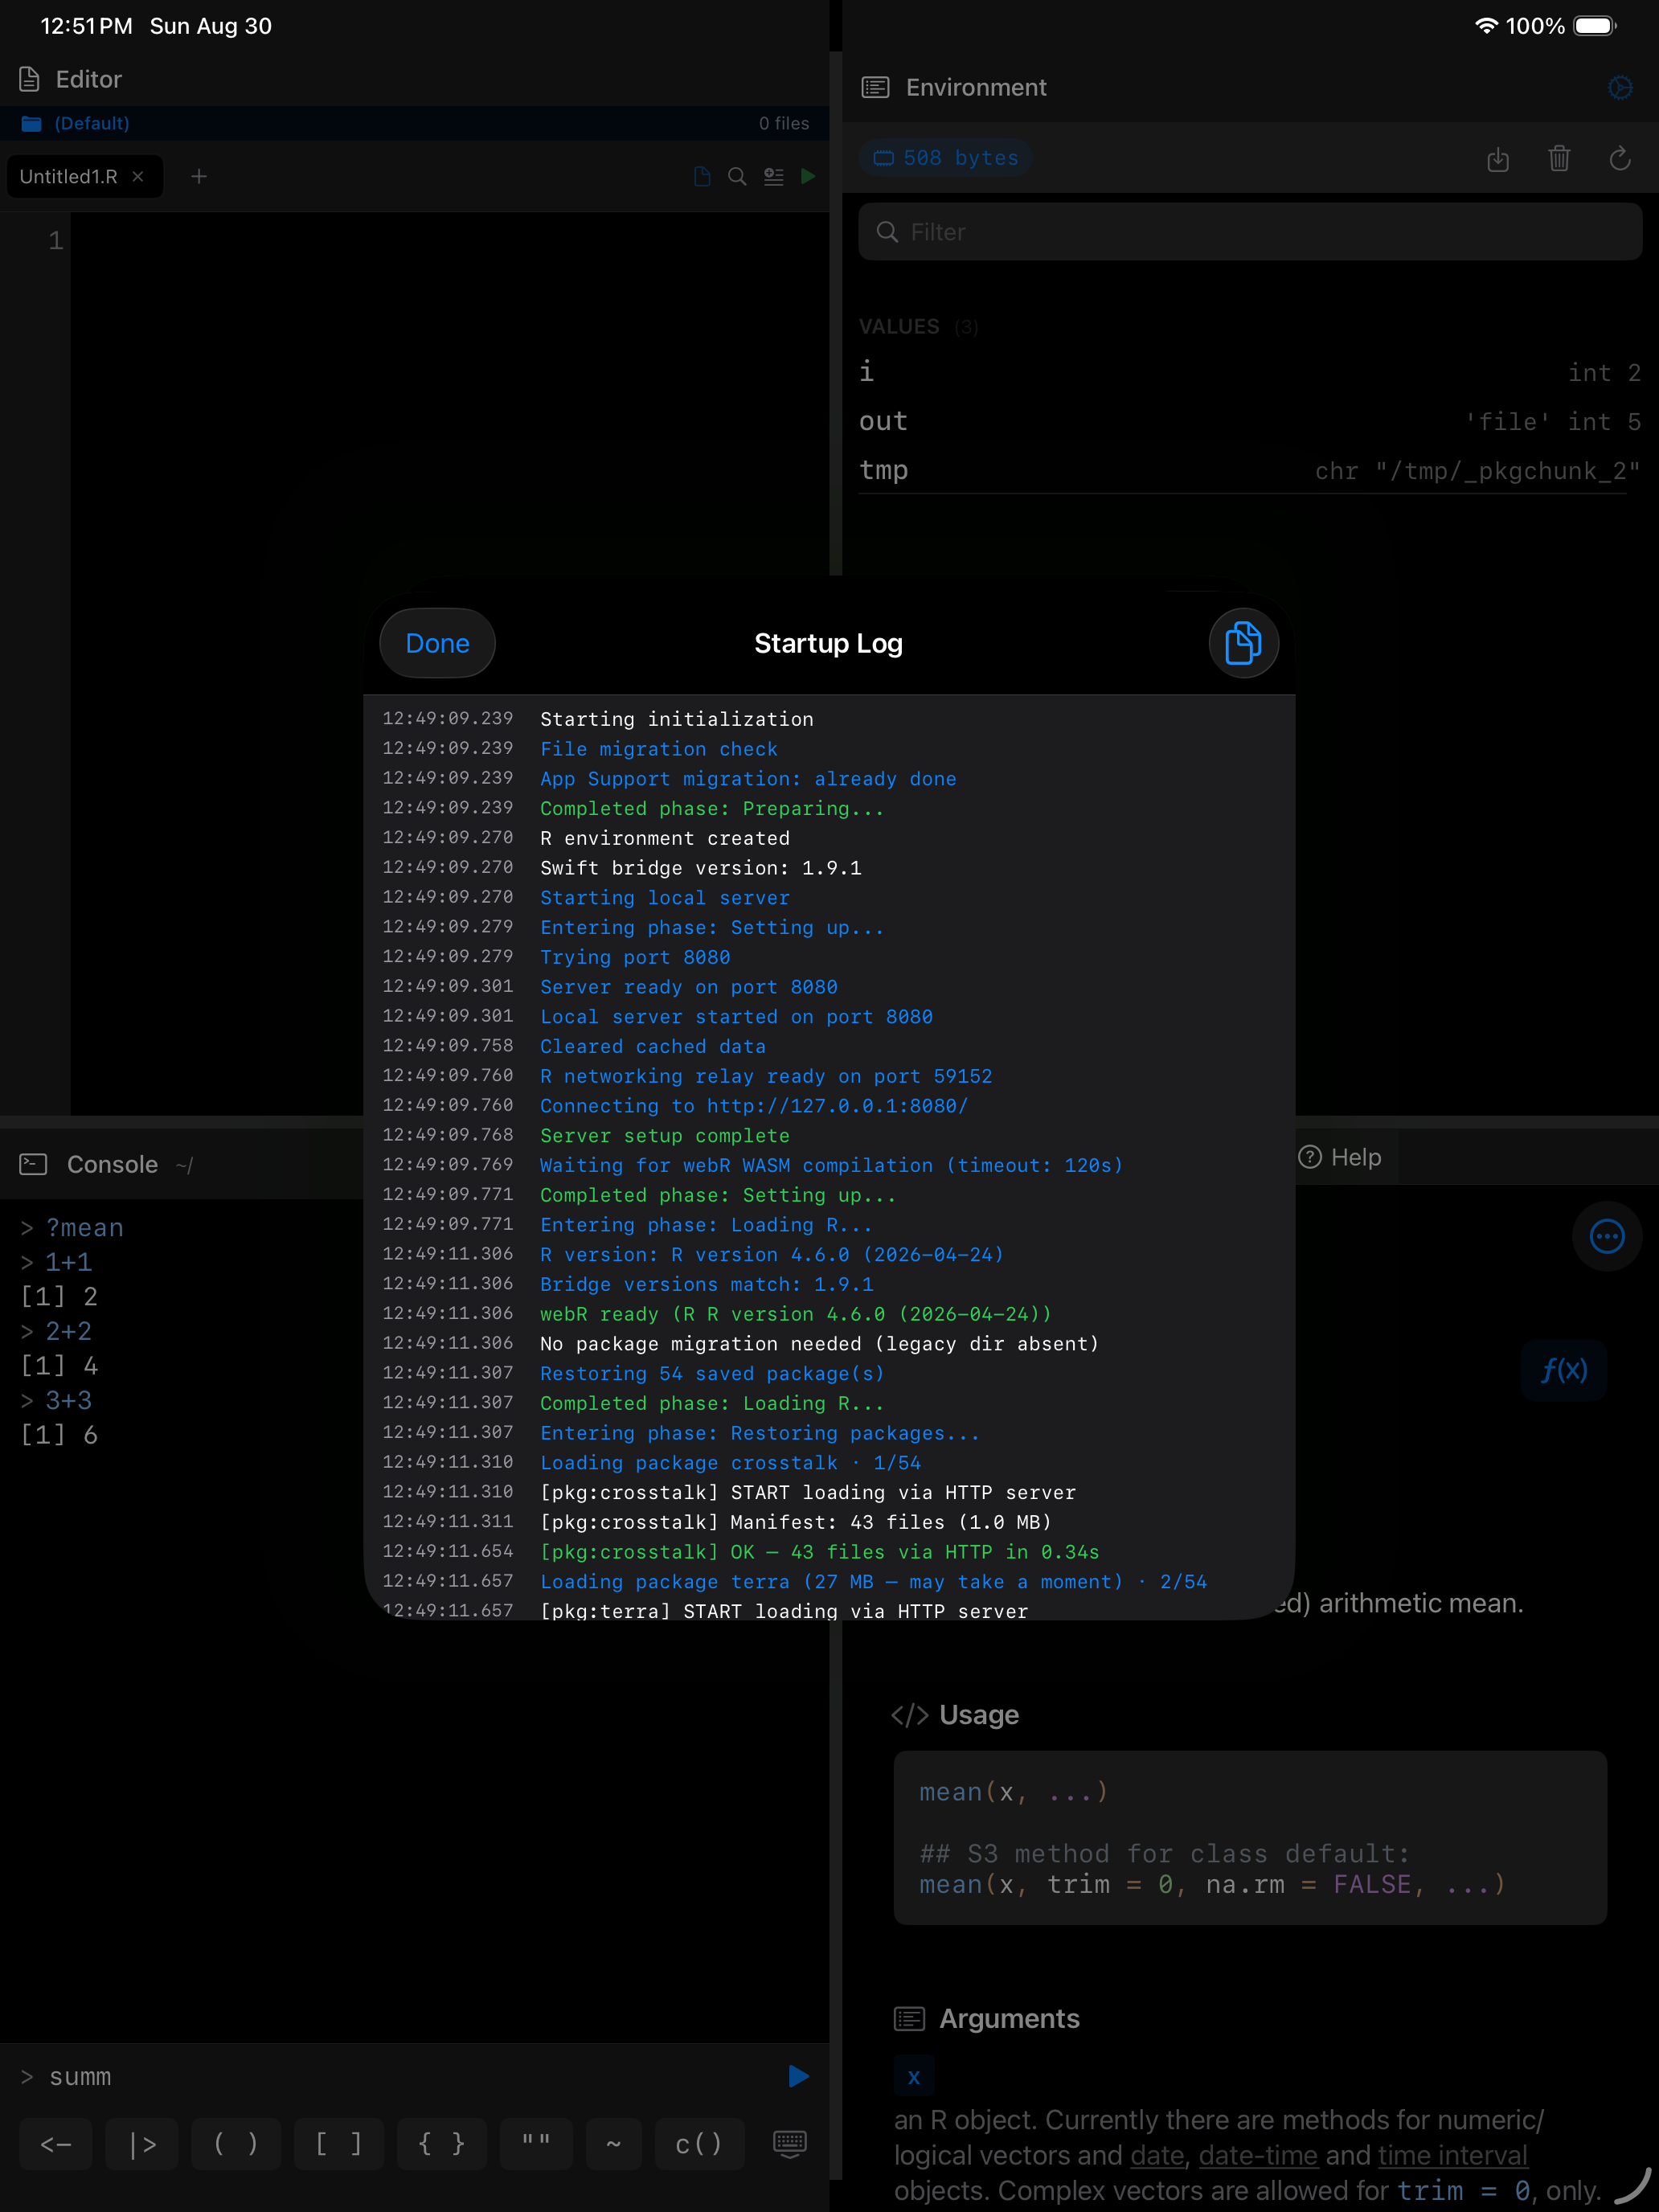Click log line 'Cleared cached data'
This screenshot has height=2212, width=1659.
653,1046
